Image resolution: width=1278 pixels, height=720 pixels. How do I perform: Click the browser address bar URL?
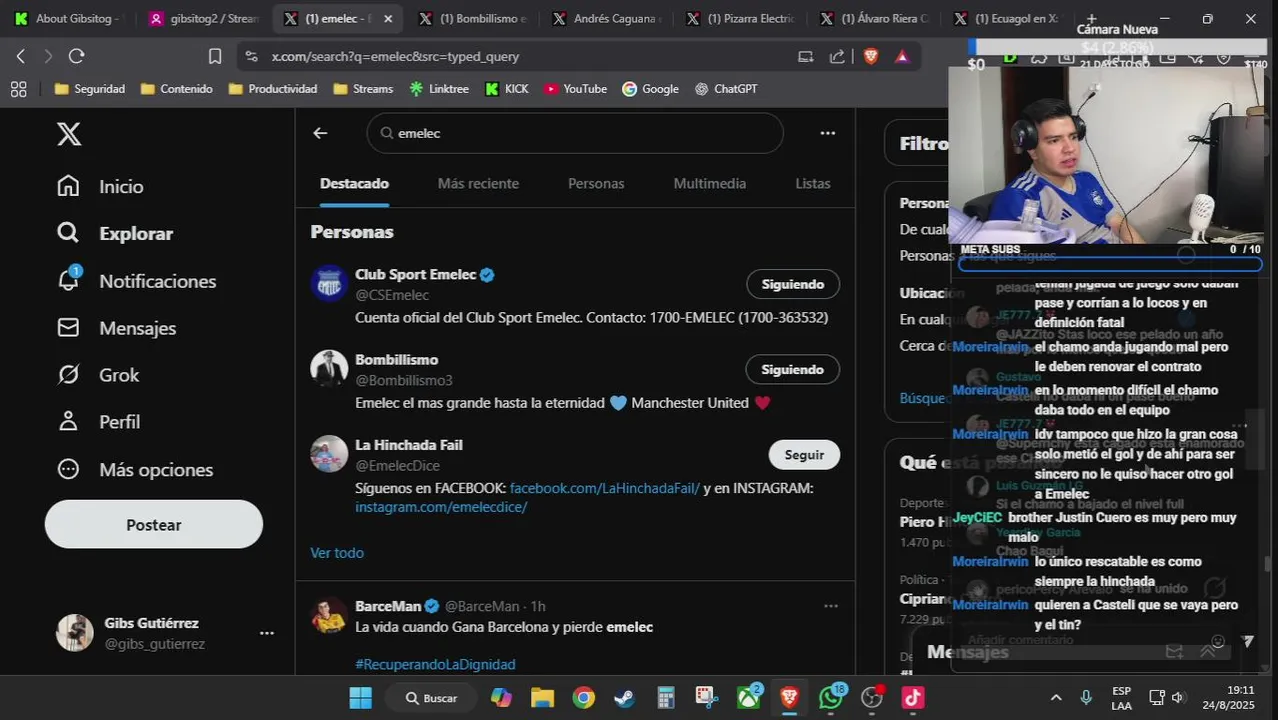click(x=395, y=56)
